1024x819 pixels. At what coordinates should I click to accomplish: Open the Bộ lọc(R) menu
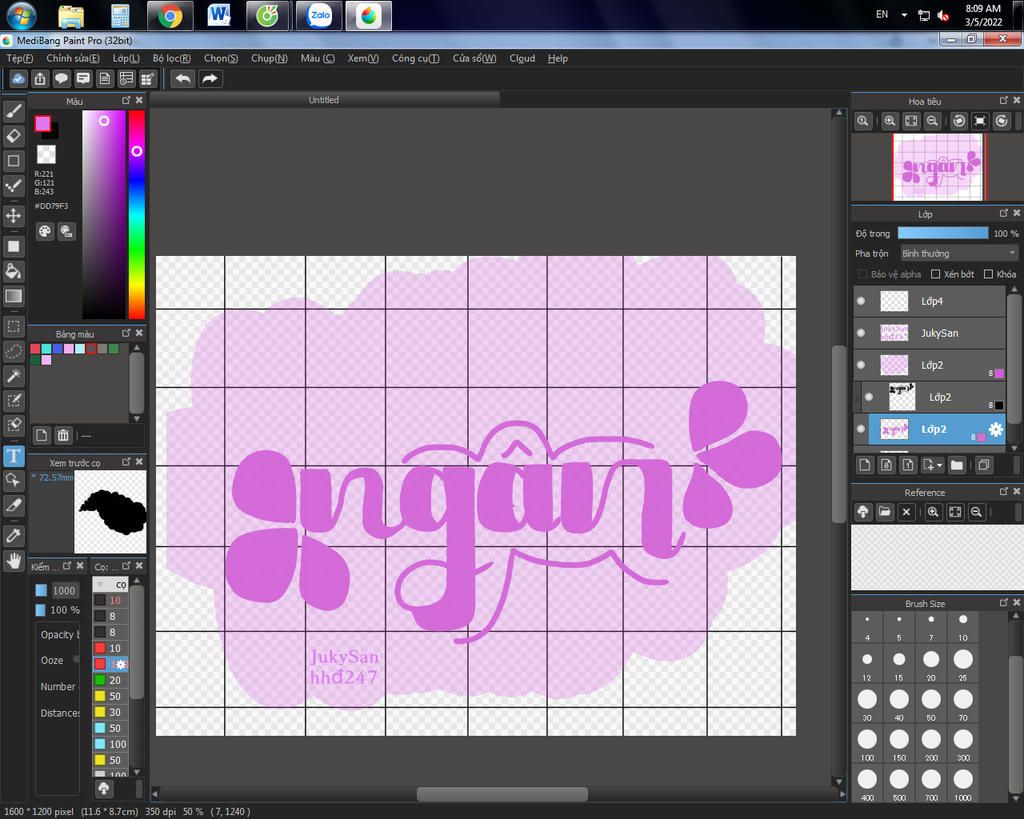[172, 58]
